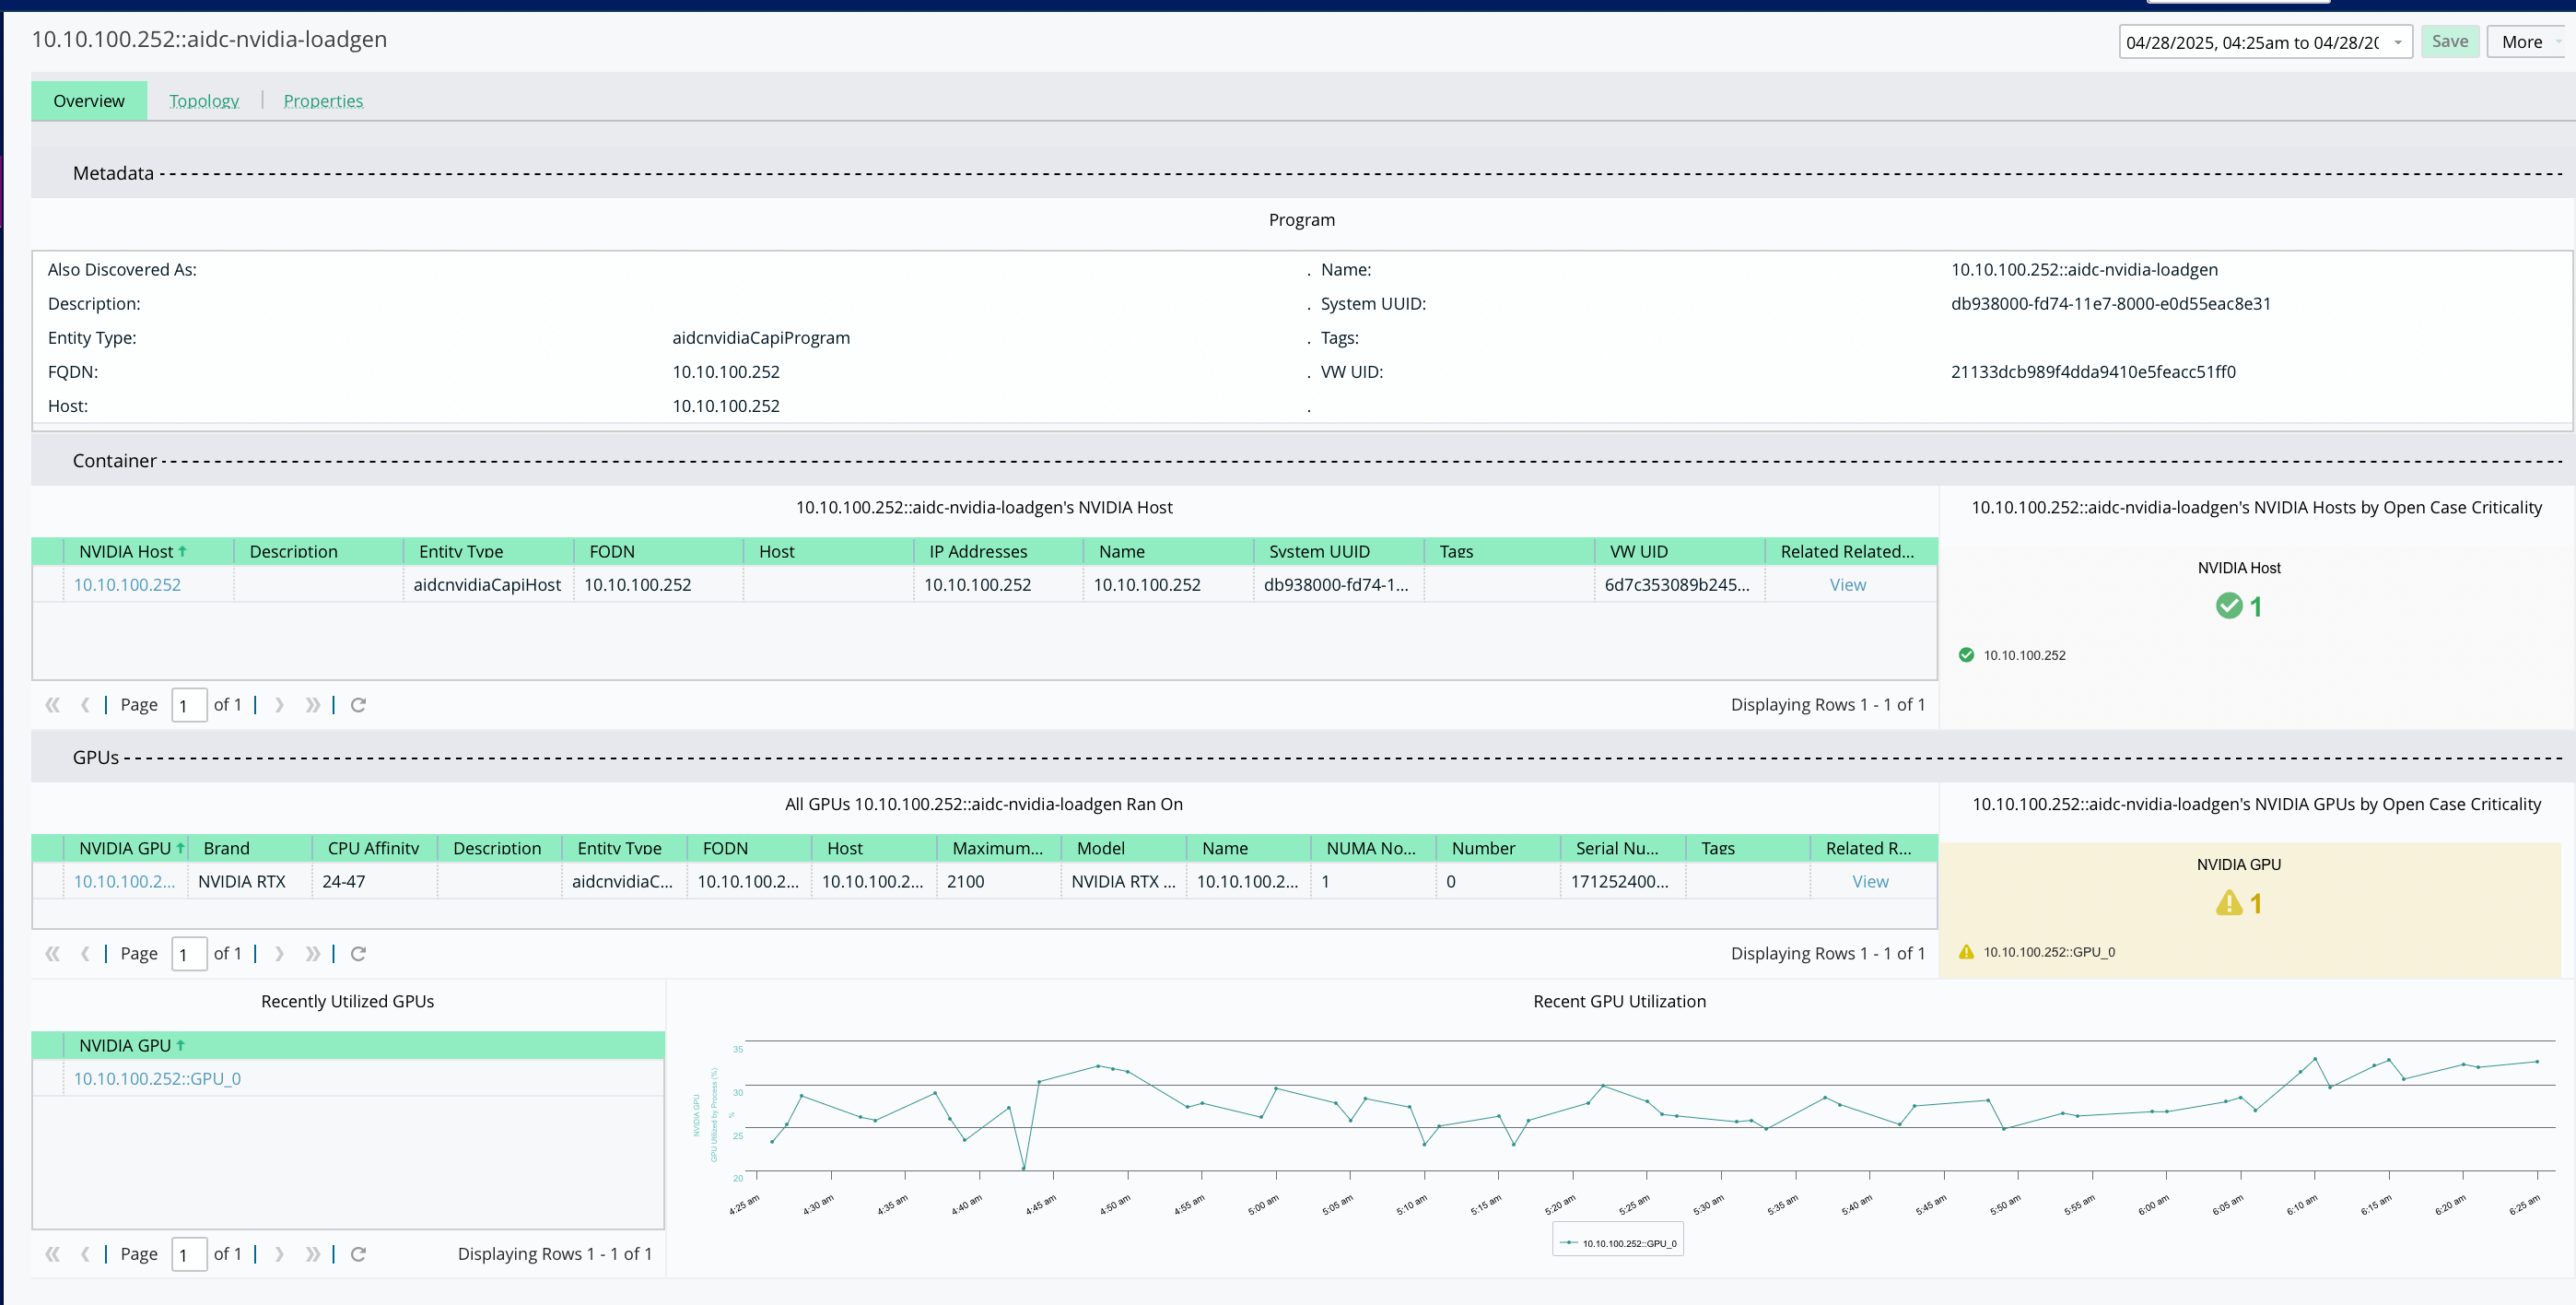The image size is (2576, 1305).
Task: Click small warning icon beside 10.10.100.252::GPU_0
Action: [x=1966, y=952]
